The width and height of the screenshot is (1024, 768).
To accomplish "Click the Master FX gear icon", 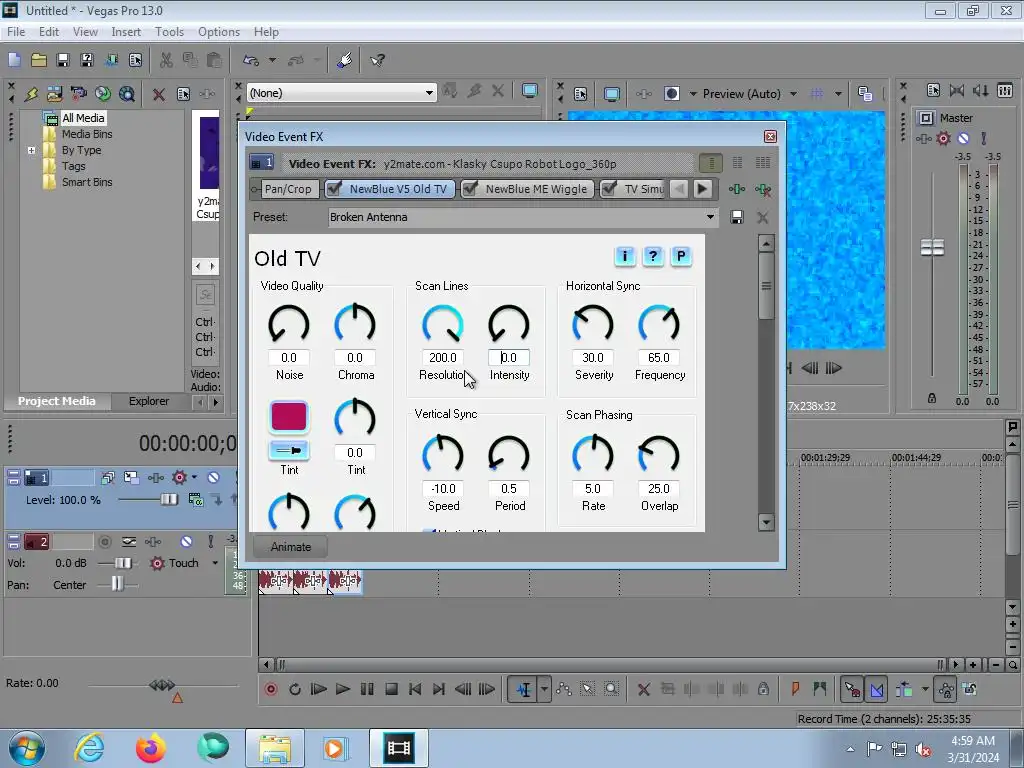I will point(943,138).
